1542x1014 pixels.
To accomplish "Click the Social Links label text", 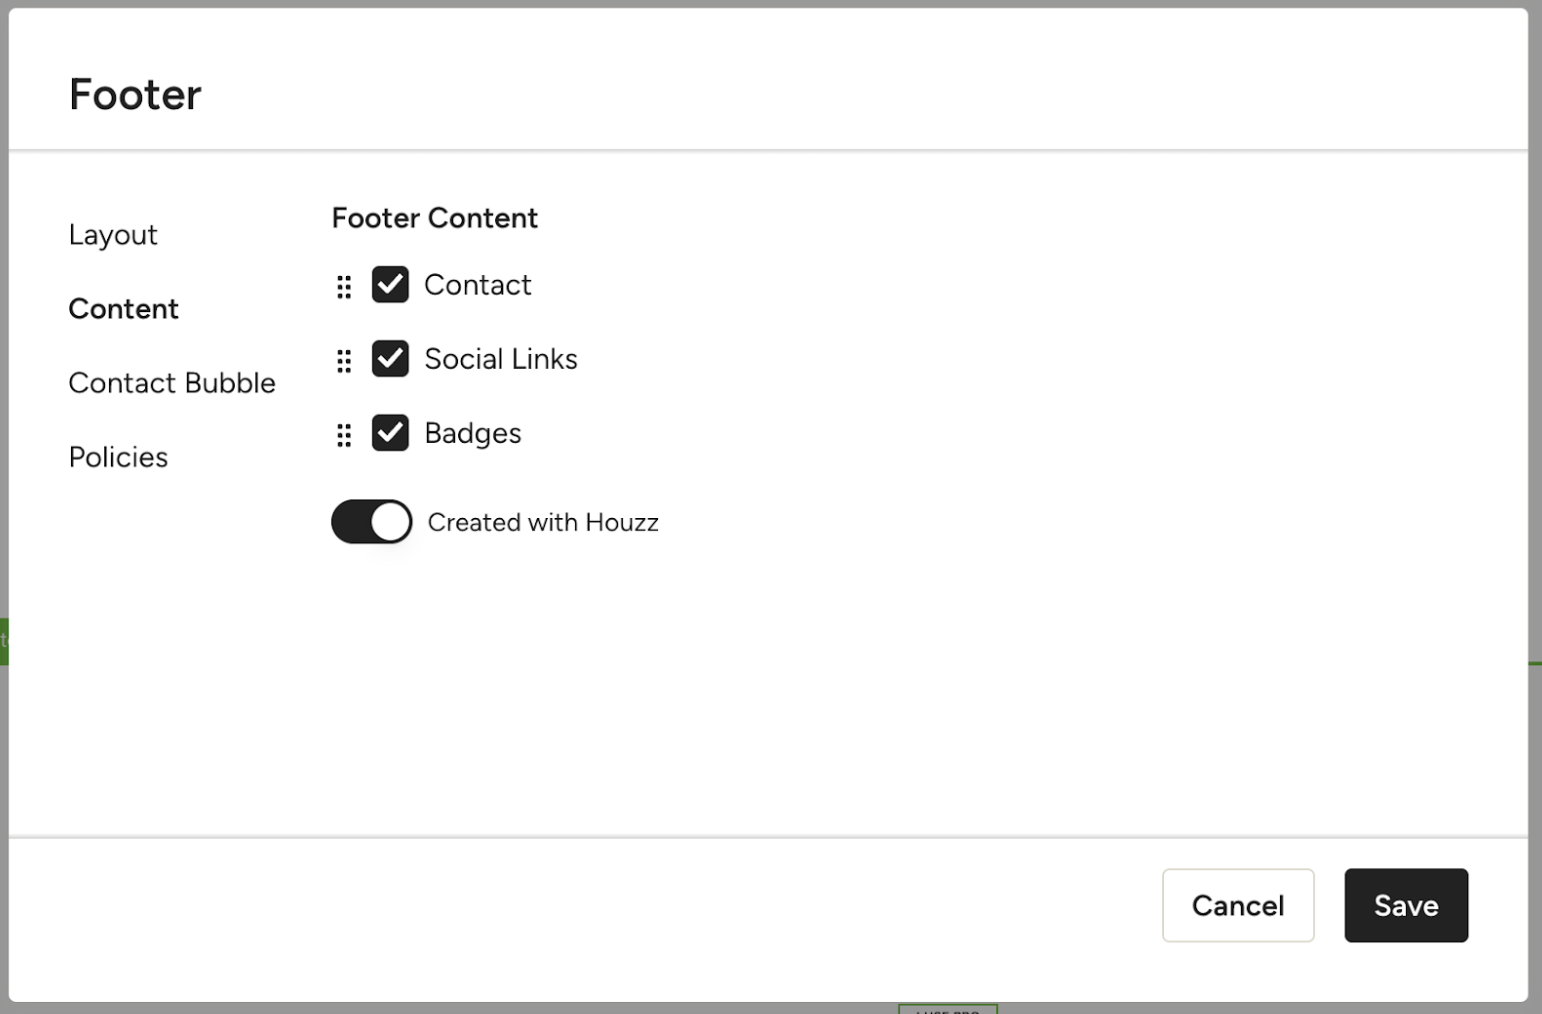I will click(x=501, y=359).
